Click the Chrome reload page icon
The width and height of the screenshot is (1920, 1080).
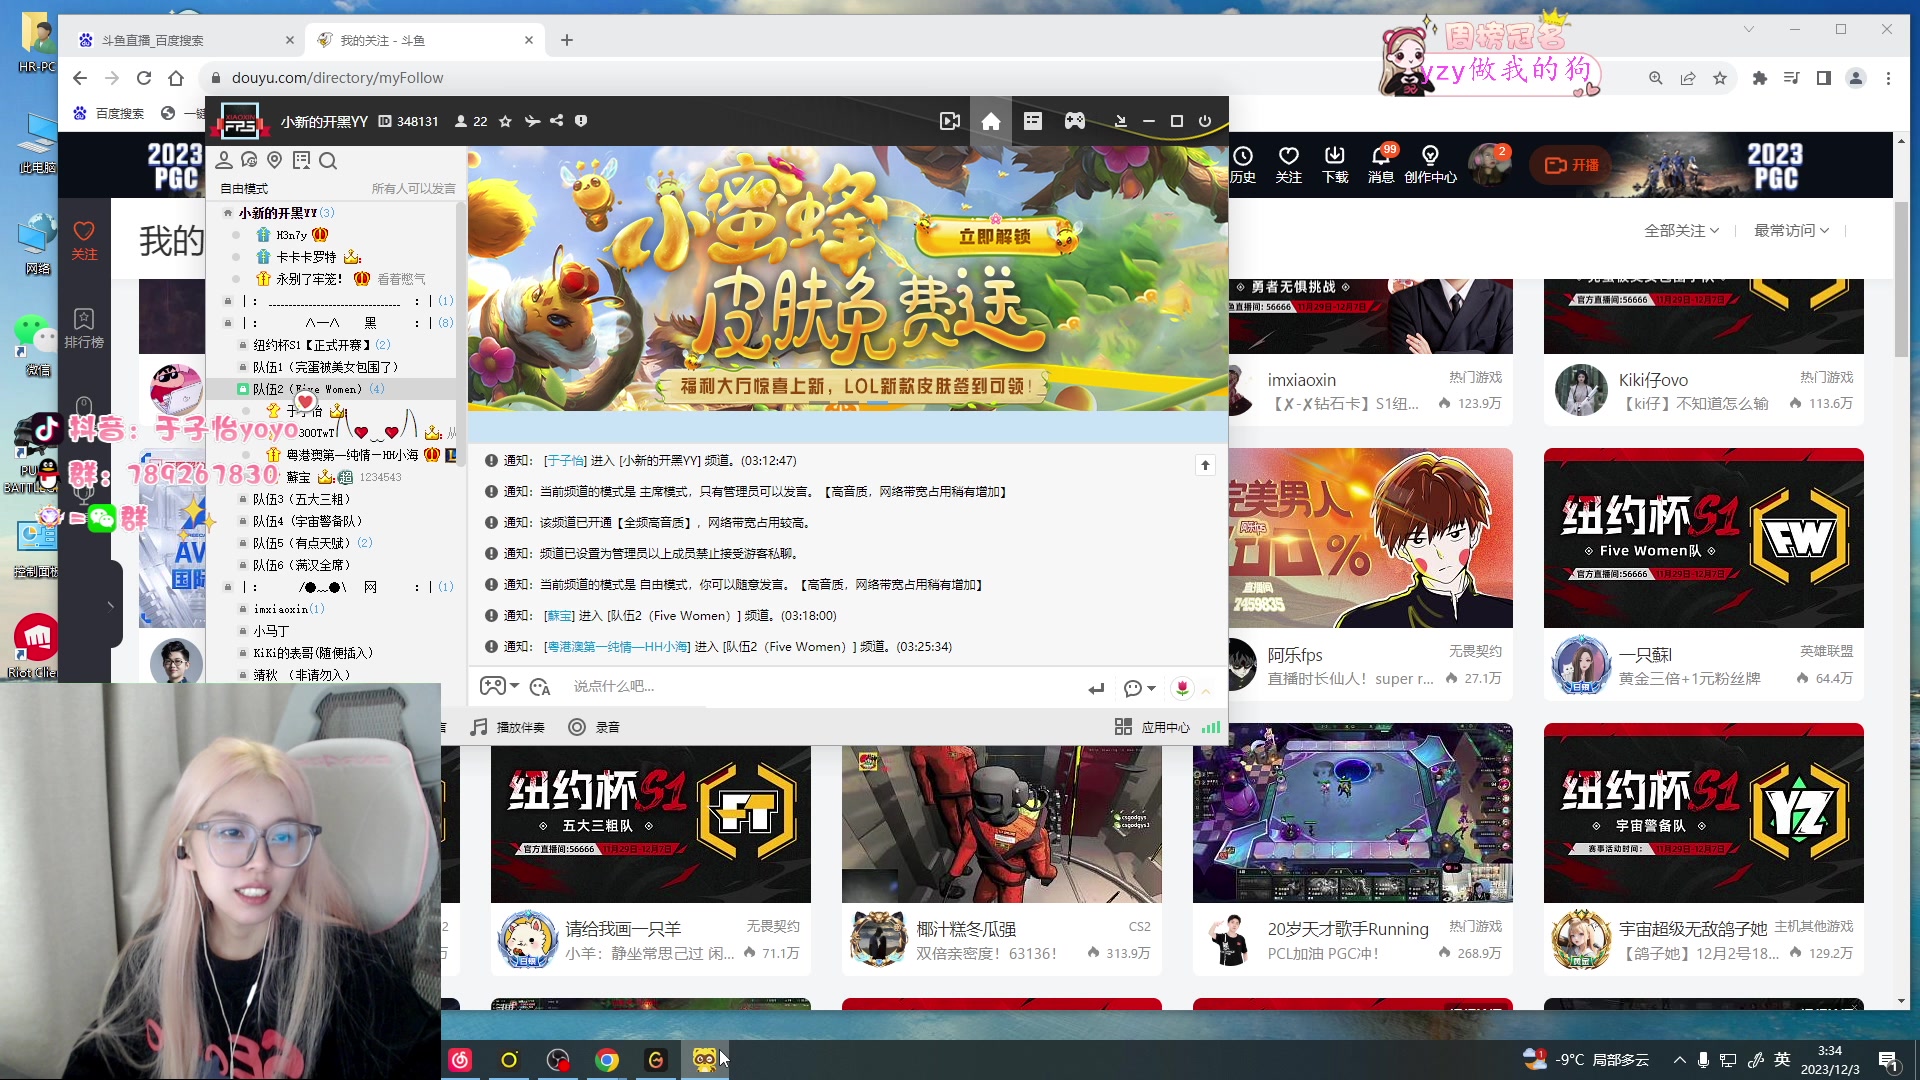[144, 78]
